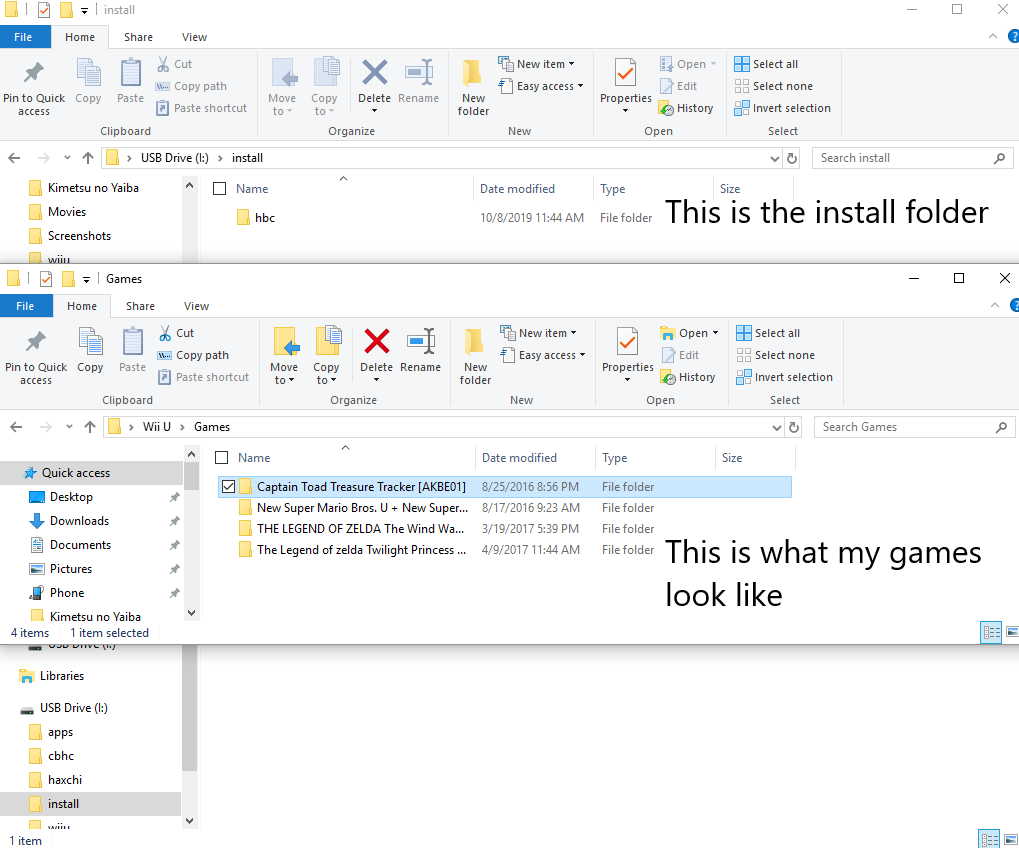Go up one level in Games window
The width and height of the screenshot is (1019, 848).
90,427
